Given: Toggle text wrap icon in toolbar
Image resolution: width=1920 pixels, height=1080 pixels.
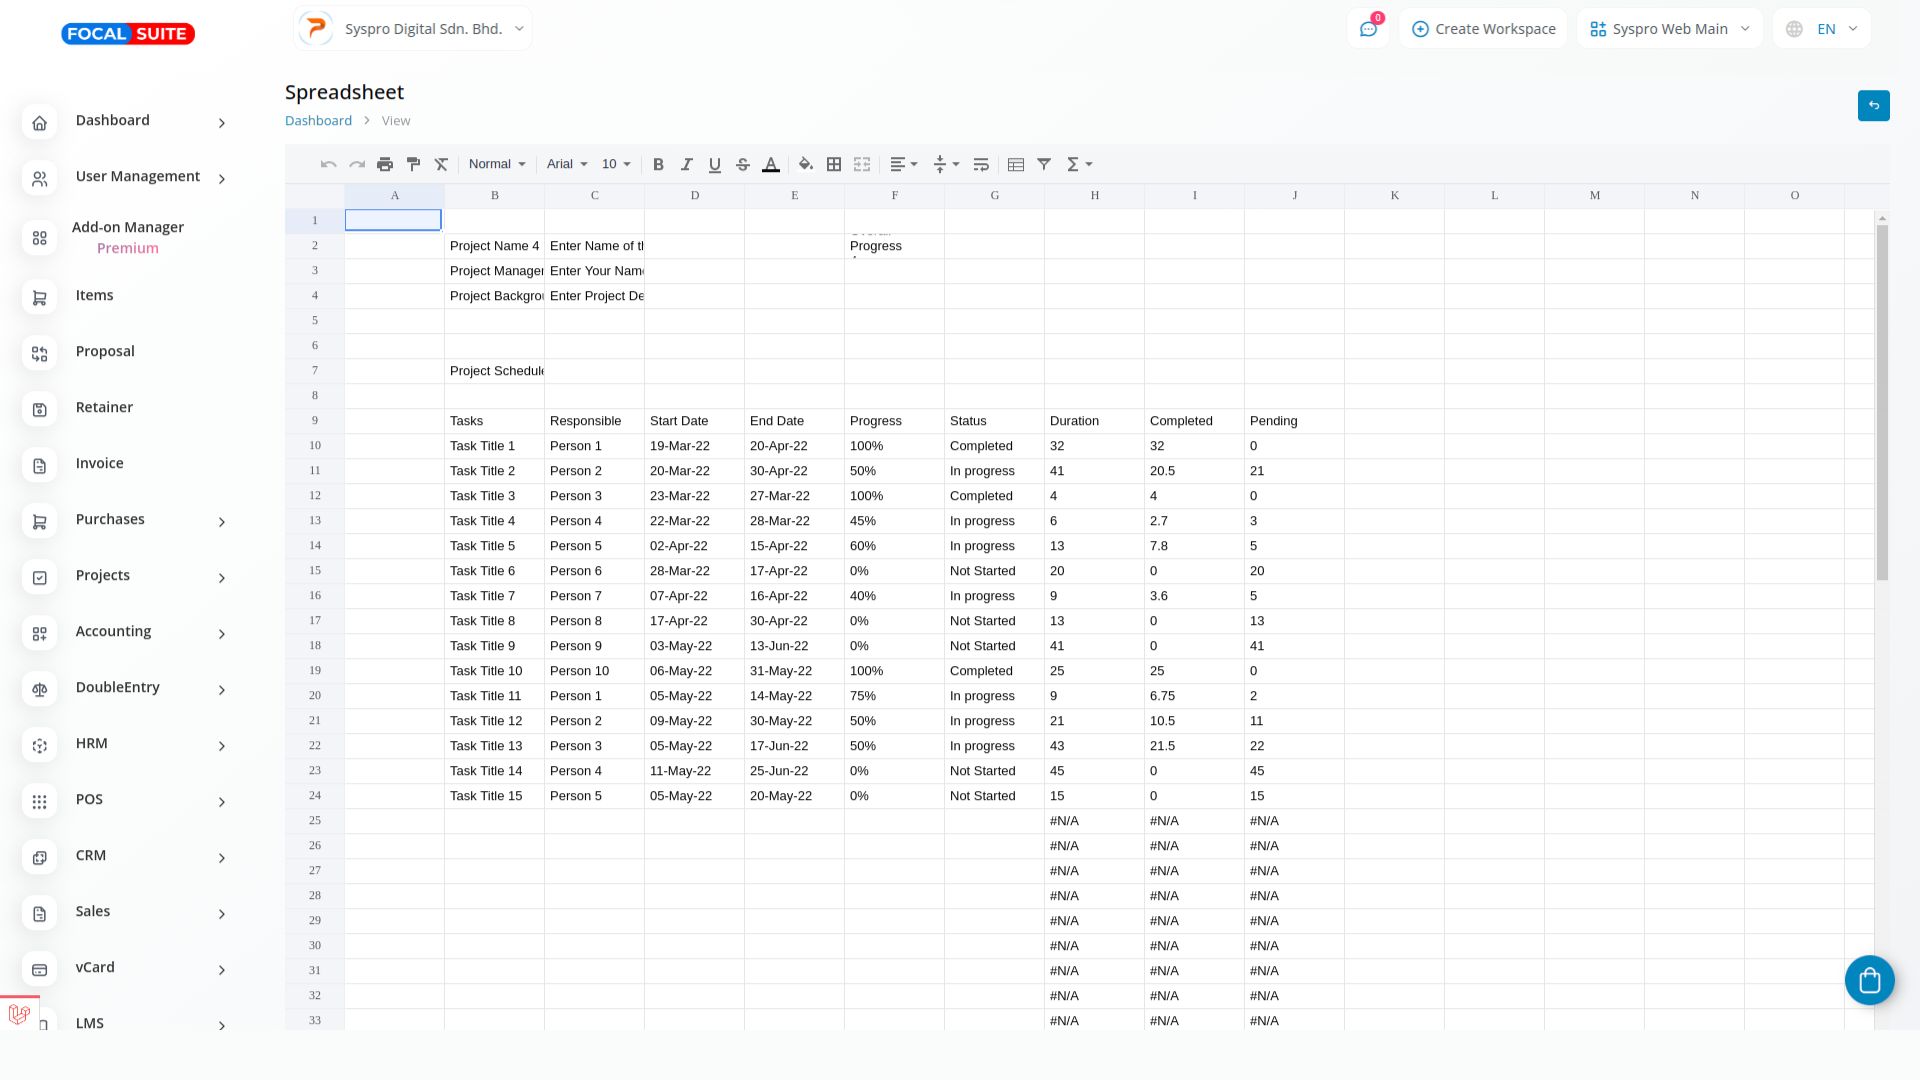Looking at the screenshot, I should pyautogui.click(x=981, y=165).
